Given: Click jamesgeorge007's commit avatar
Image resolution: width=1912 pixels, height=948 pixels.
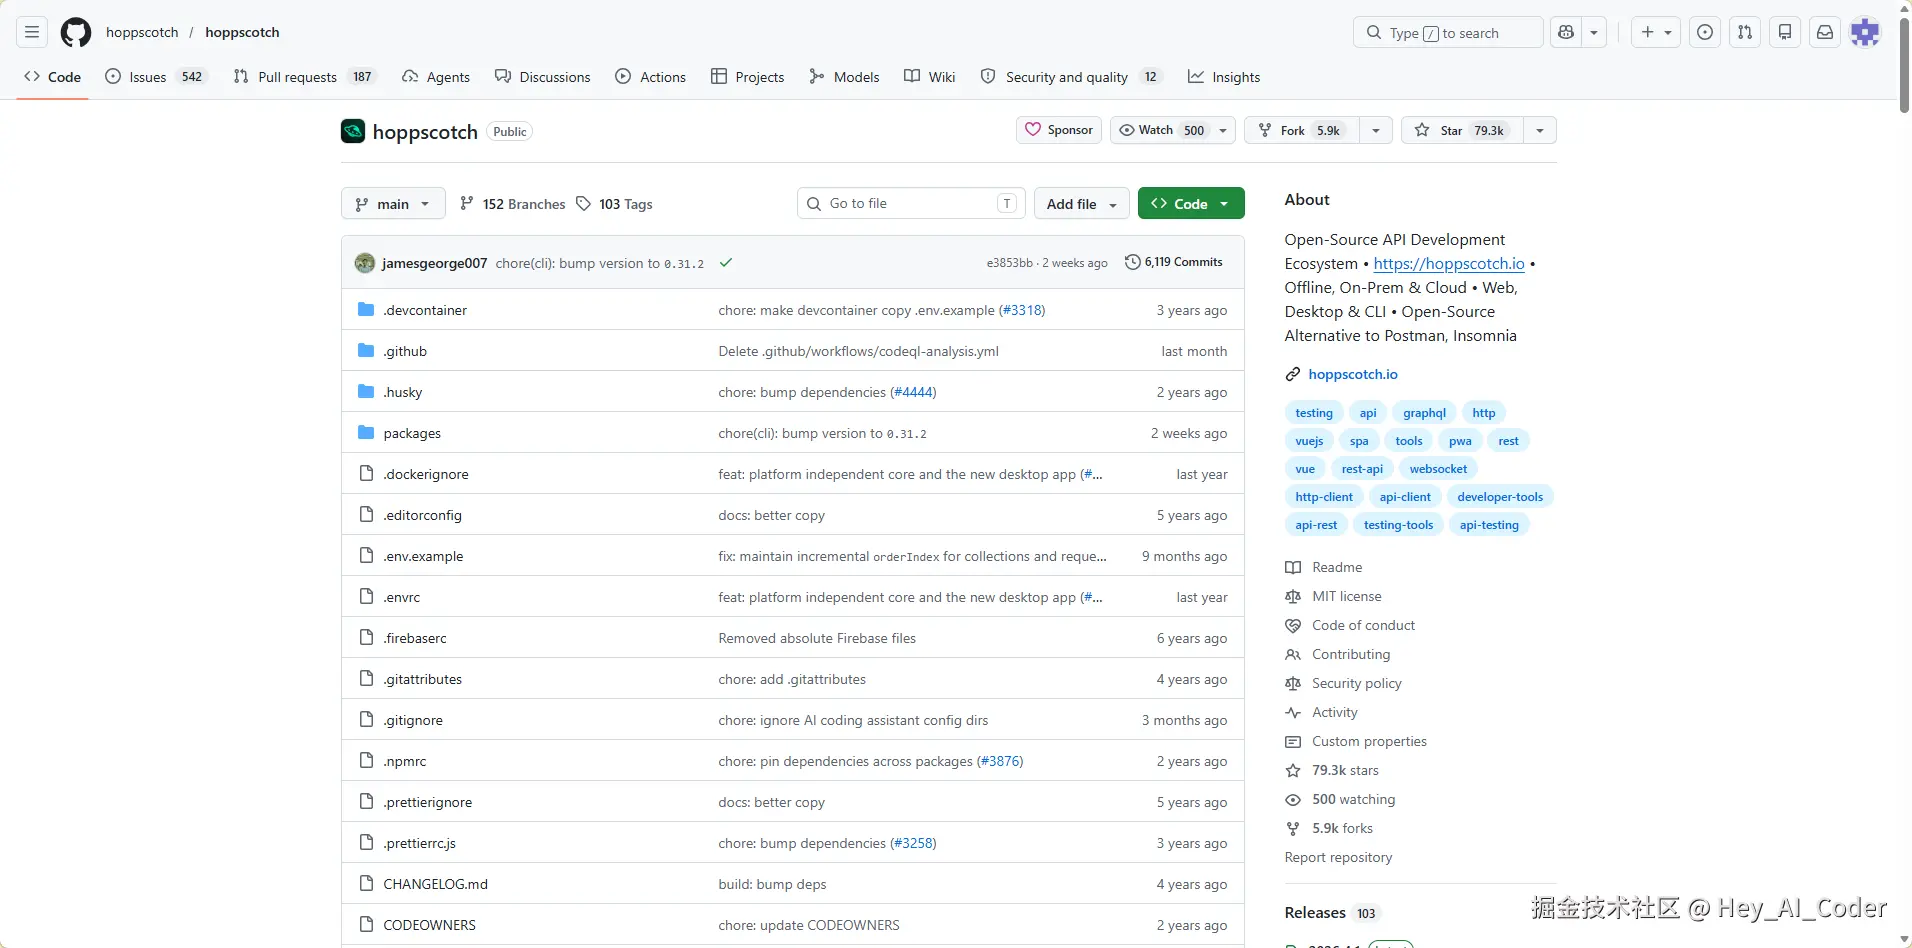Looking at the screenshot, I should (x=365, y=263).
